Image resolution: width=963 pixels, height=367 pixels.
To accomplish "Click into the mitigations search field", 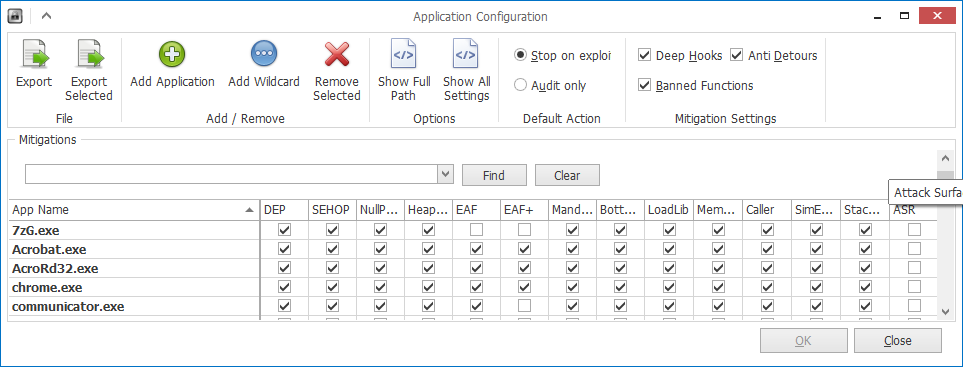I will point(232,174).
